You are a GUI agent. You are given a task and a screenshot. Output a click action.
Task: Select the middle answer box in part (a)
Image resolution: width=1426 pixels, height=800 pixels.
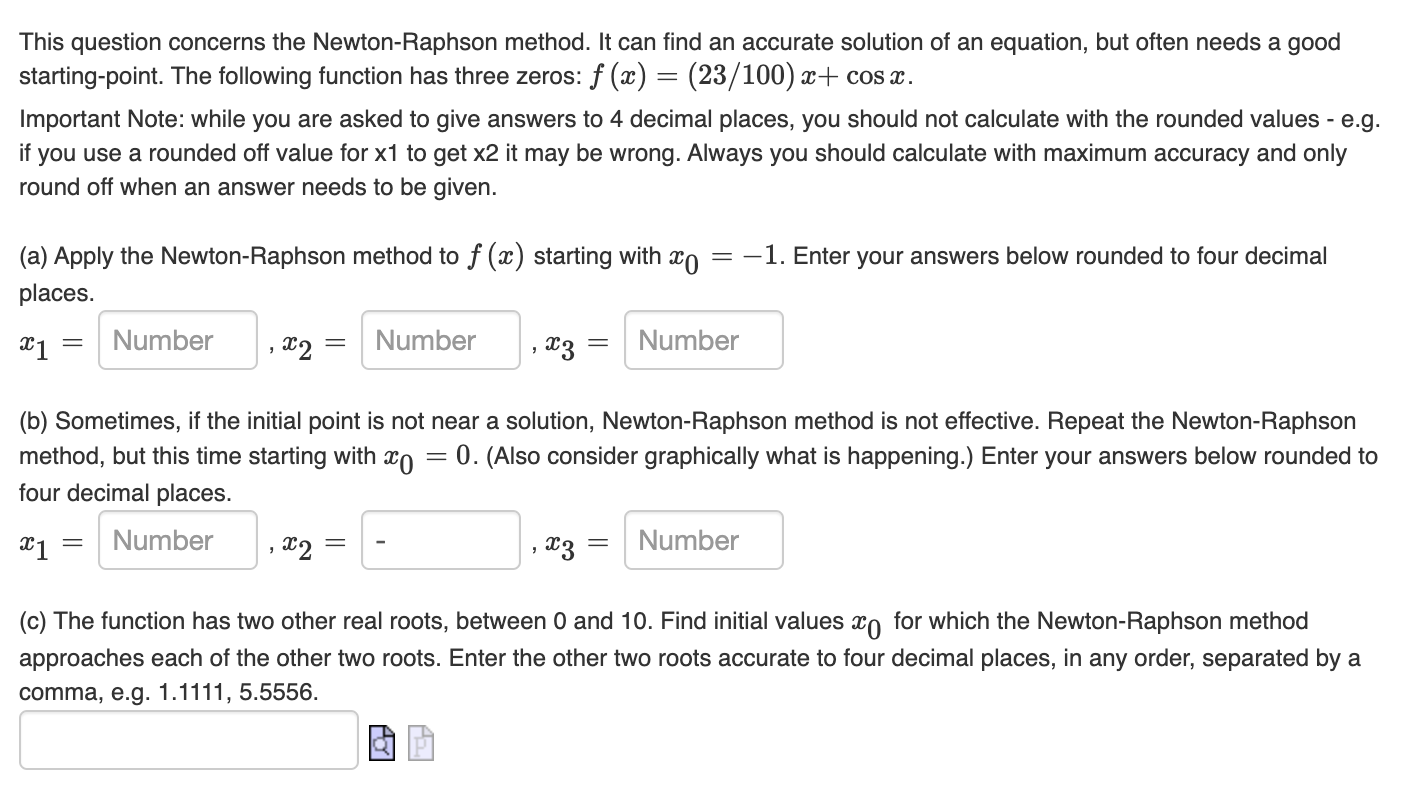[440, 341]
